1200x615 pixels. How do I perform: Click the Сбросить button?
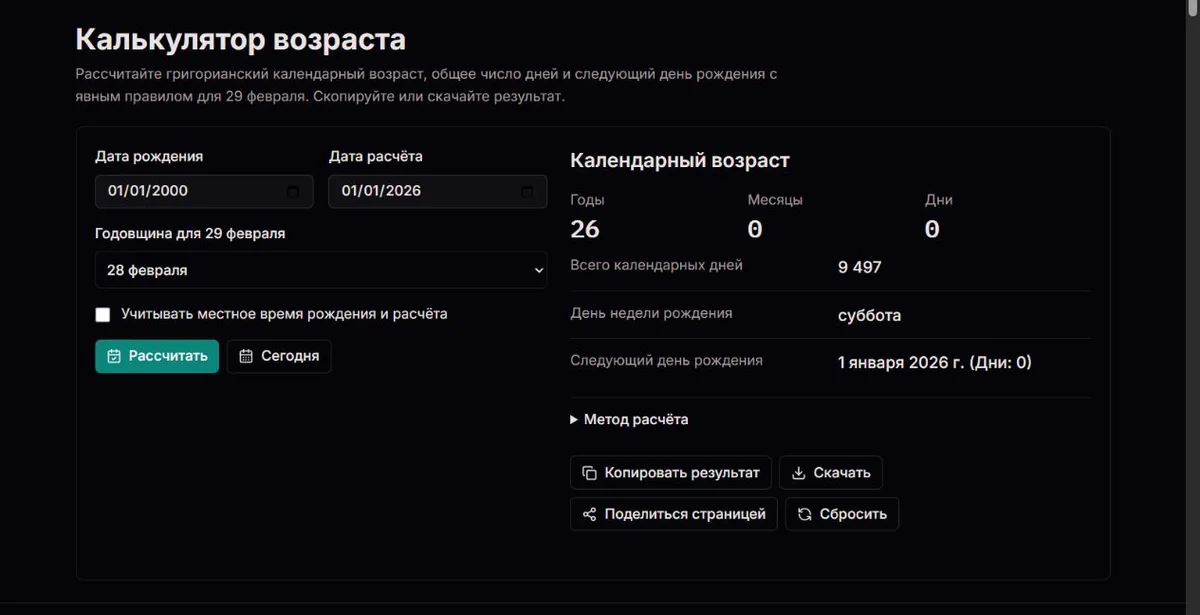(842, 514)
